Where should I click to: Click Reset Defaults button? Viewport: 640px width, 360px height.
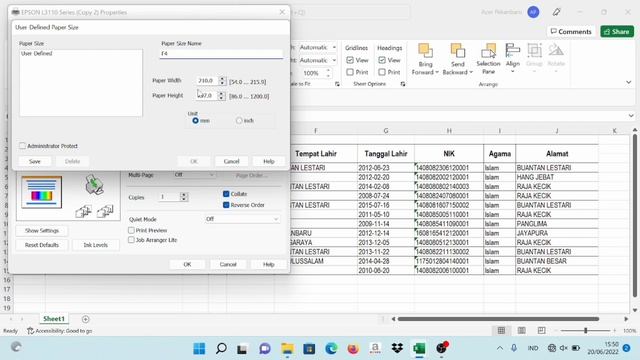pyautogui.click(x=42, y=245)
